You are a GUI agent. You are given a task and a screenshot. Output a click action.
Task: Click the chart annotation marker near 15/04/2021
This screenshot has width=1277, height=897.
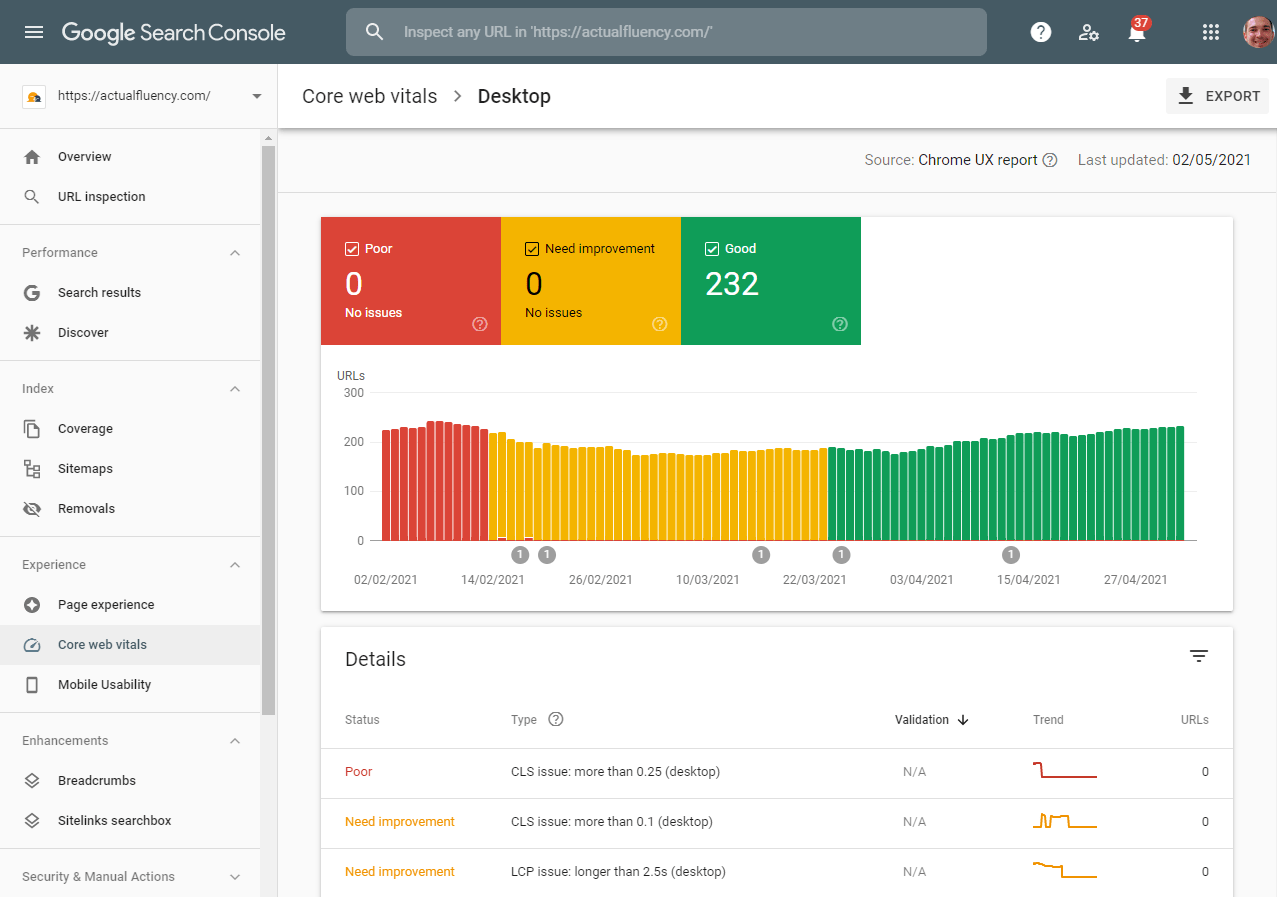point(1011,555)
